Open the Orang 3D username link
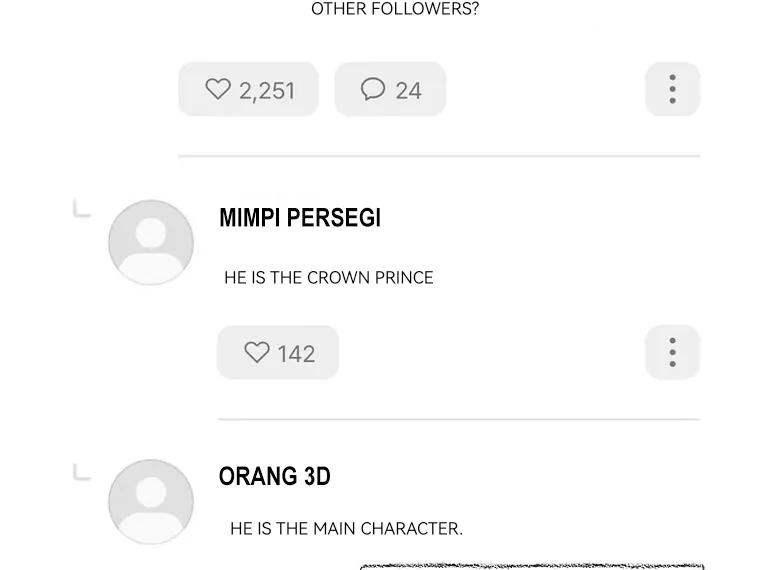 (x=274, y=477)
